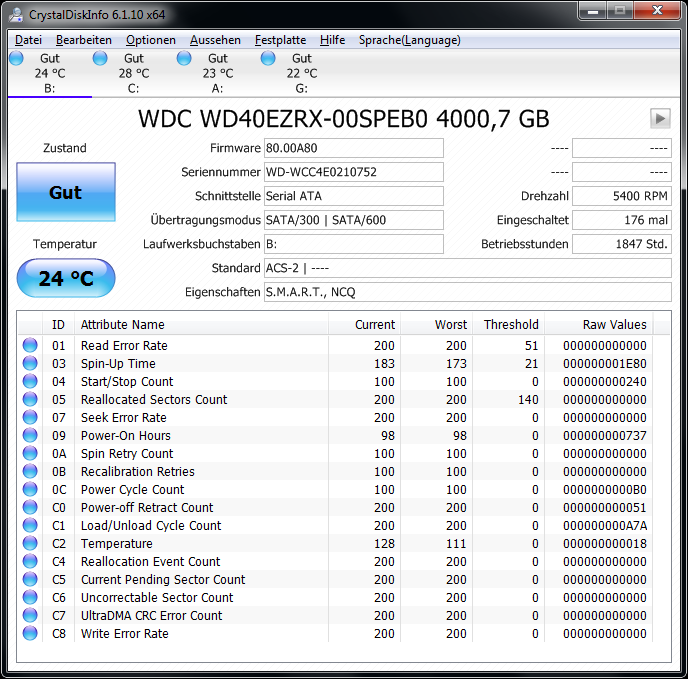Screen dimensions: 688x679
Task: Click the Temperature current value 128
Action: pyautogui.click(x=384, y=543)
